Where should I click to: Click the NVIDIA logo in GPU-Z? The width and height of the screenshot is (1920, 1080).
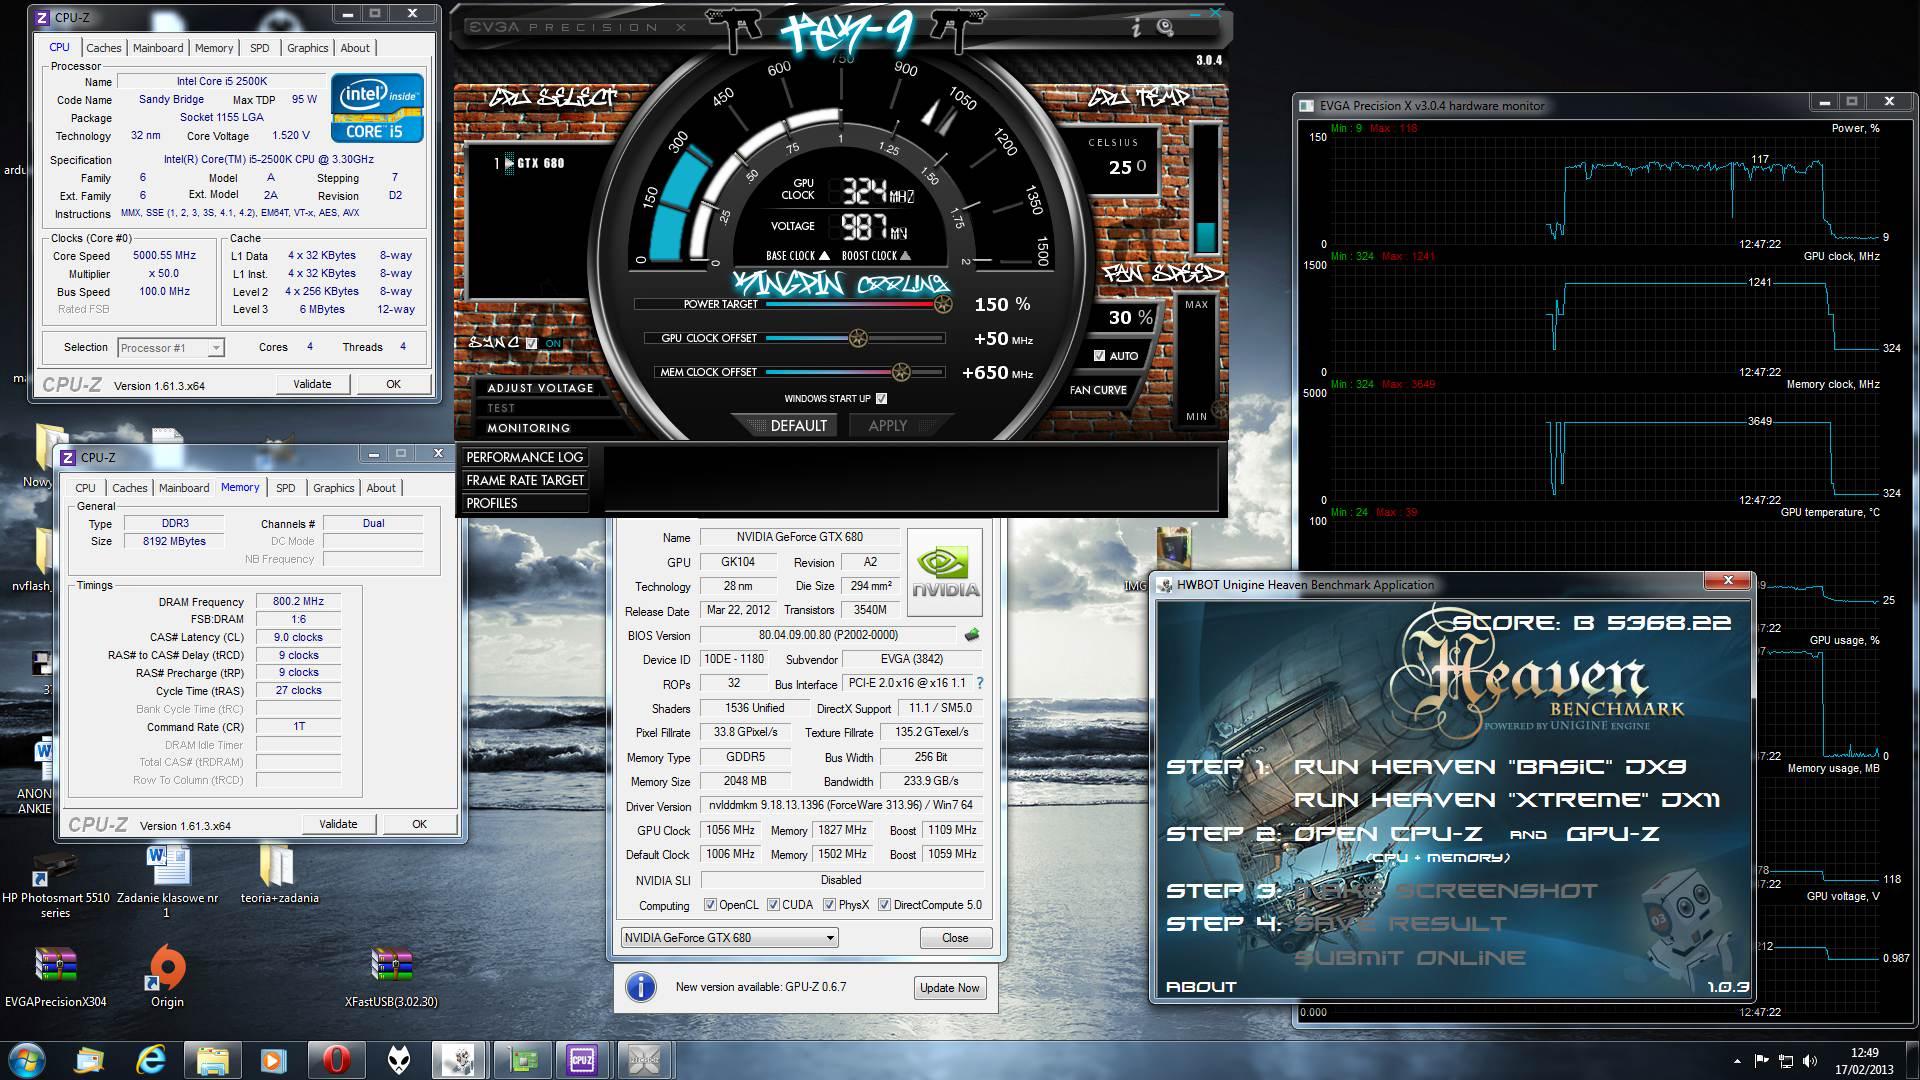point(944,572)
